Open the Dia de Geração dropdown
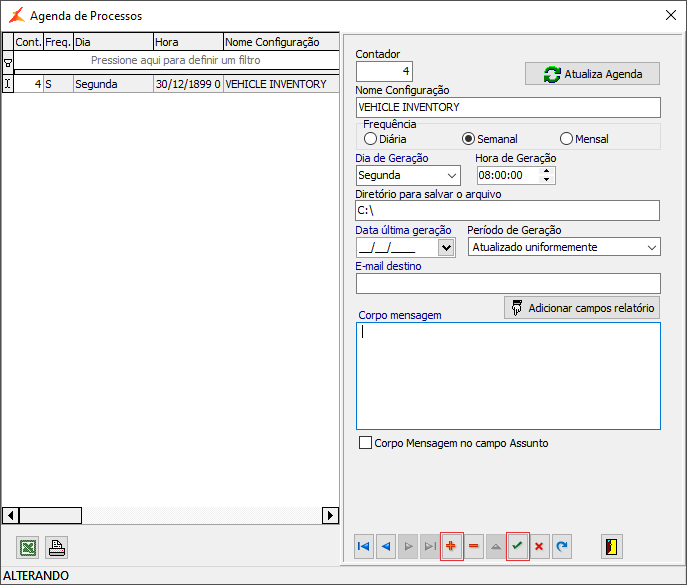Screen dimensions: 687x585 [x=452, y=176]
